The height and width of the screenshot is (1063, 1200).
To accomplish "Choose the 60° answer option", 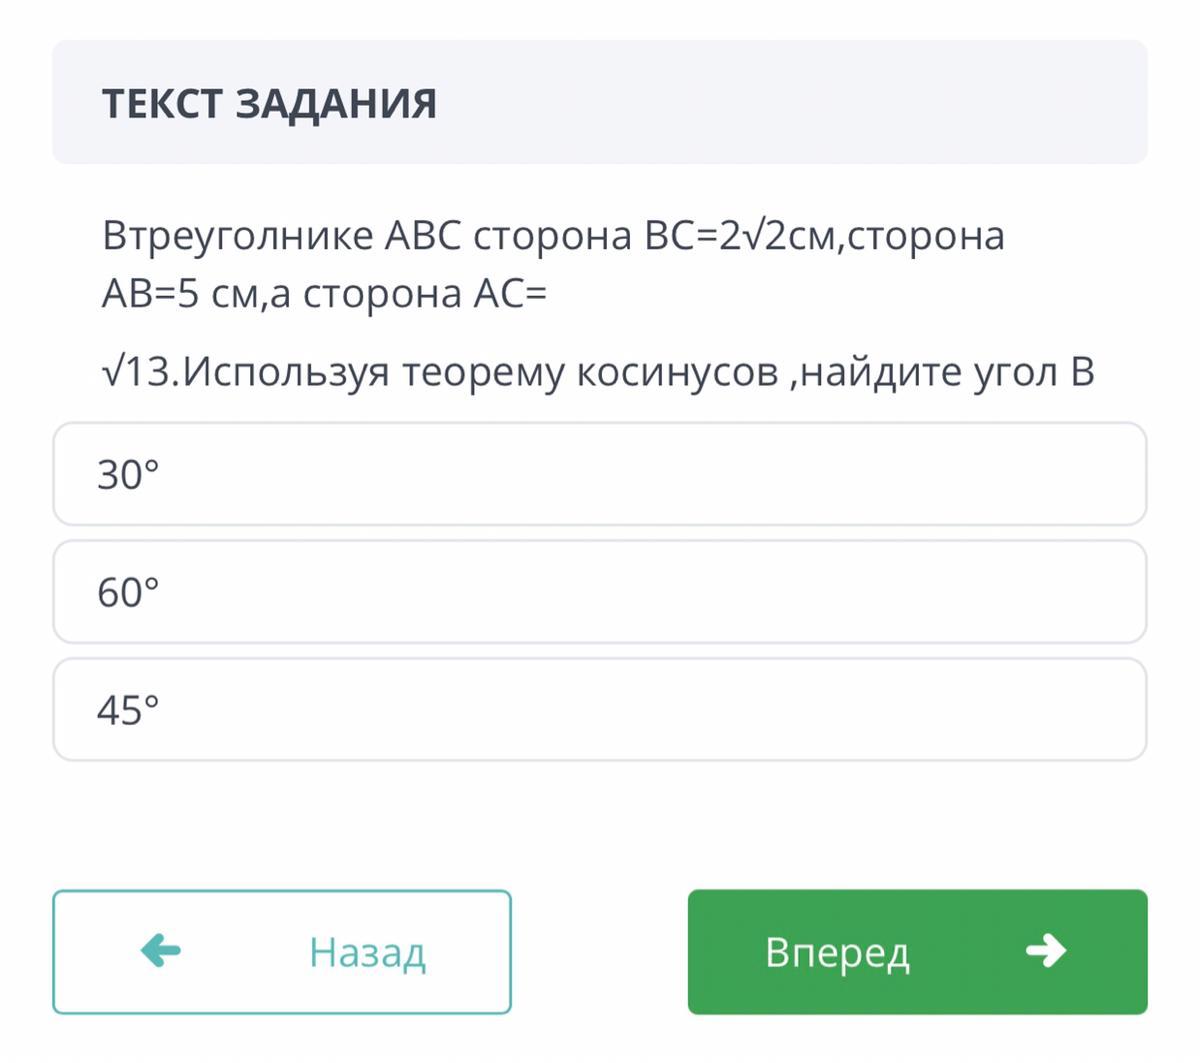I will (599, 592).
